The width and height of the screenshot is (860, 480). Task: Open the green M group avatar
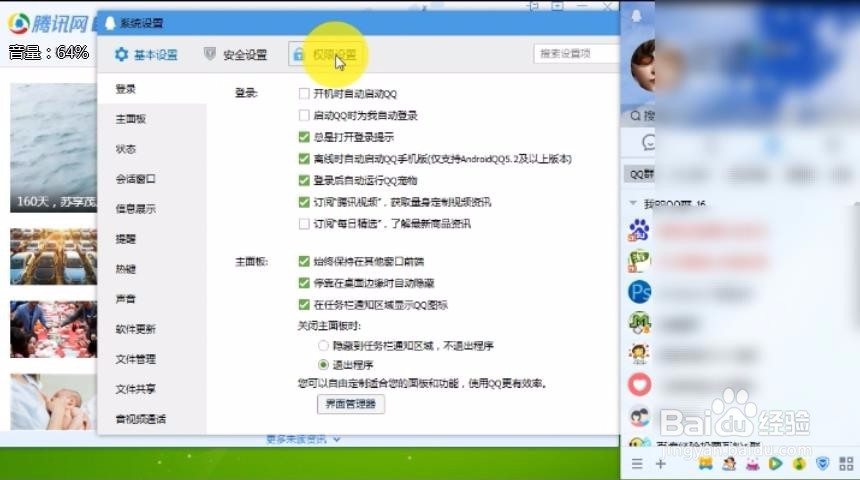pos(640,323)
